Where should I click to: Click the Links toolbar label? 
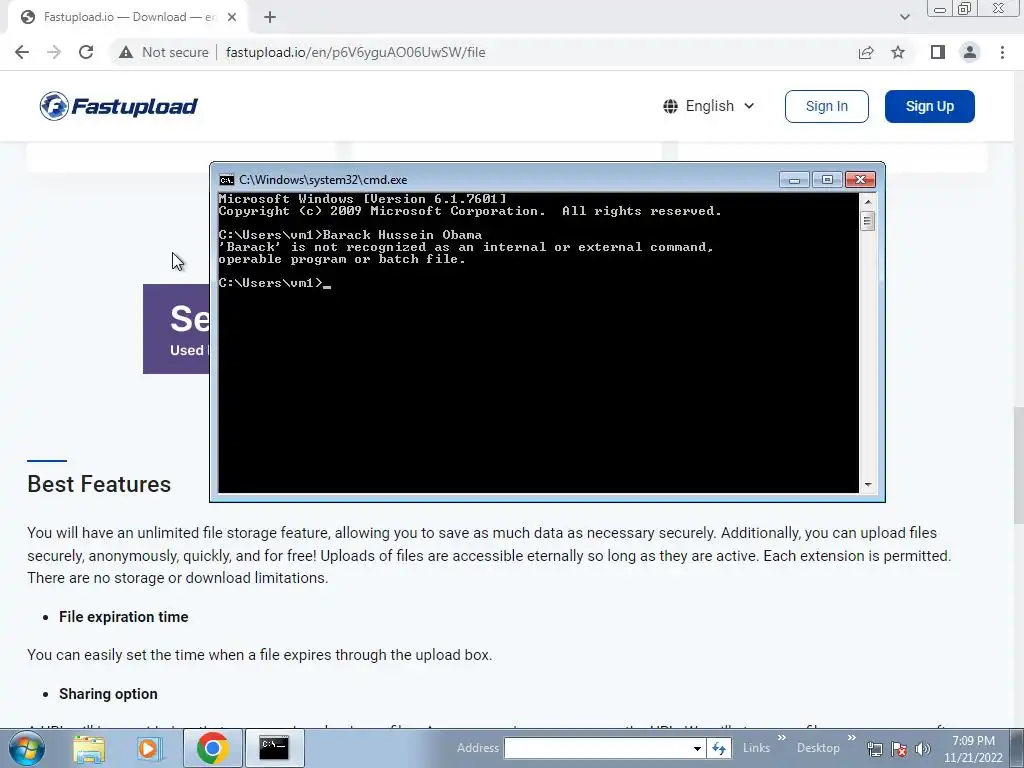pyautogui.click(x=756, y=748)
